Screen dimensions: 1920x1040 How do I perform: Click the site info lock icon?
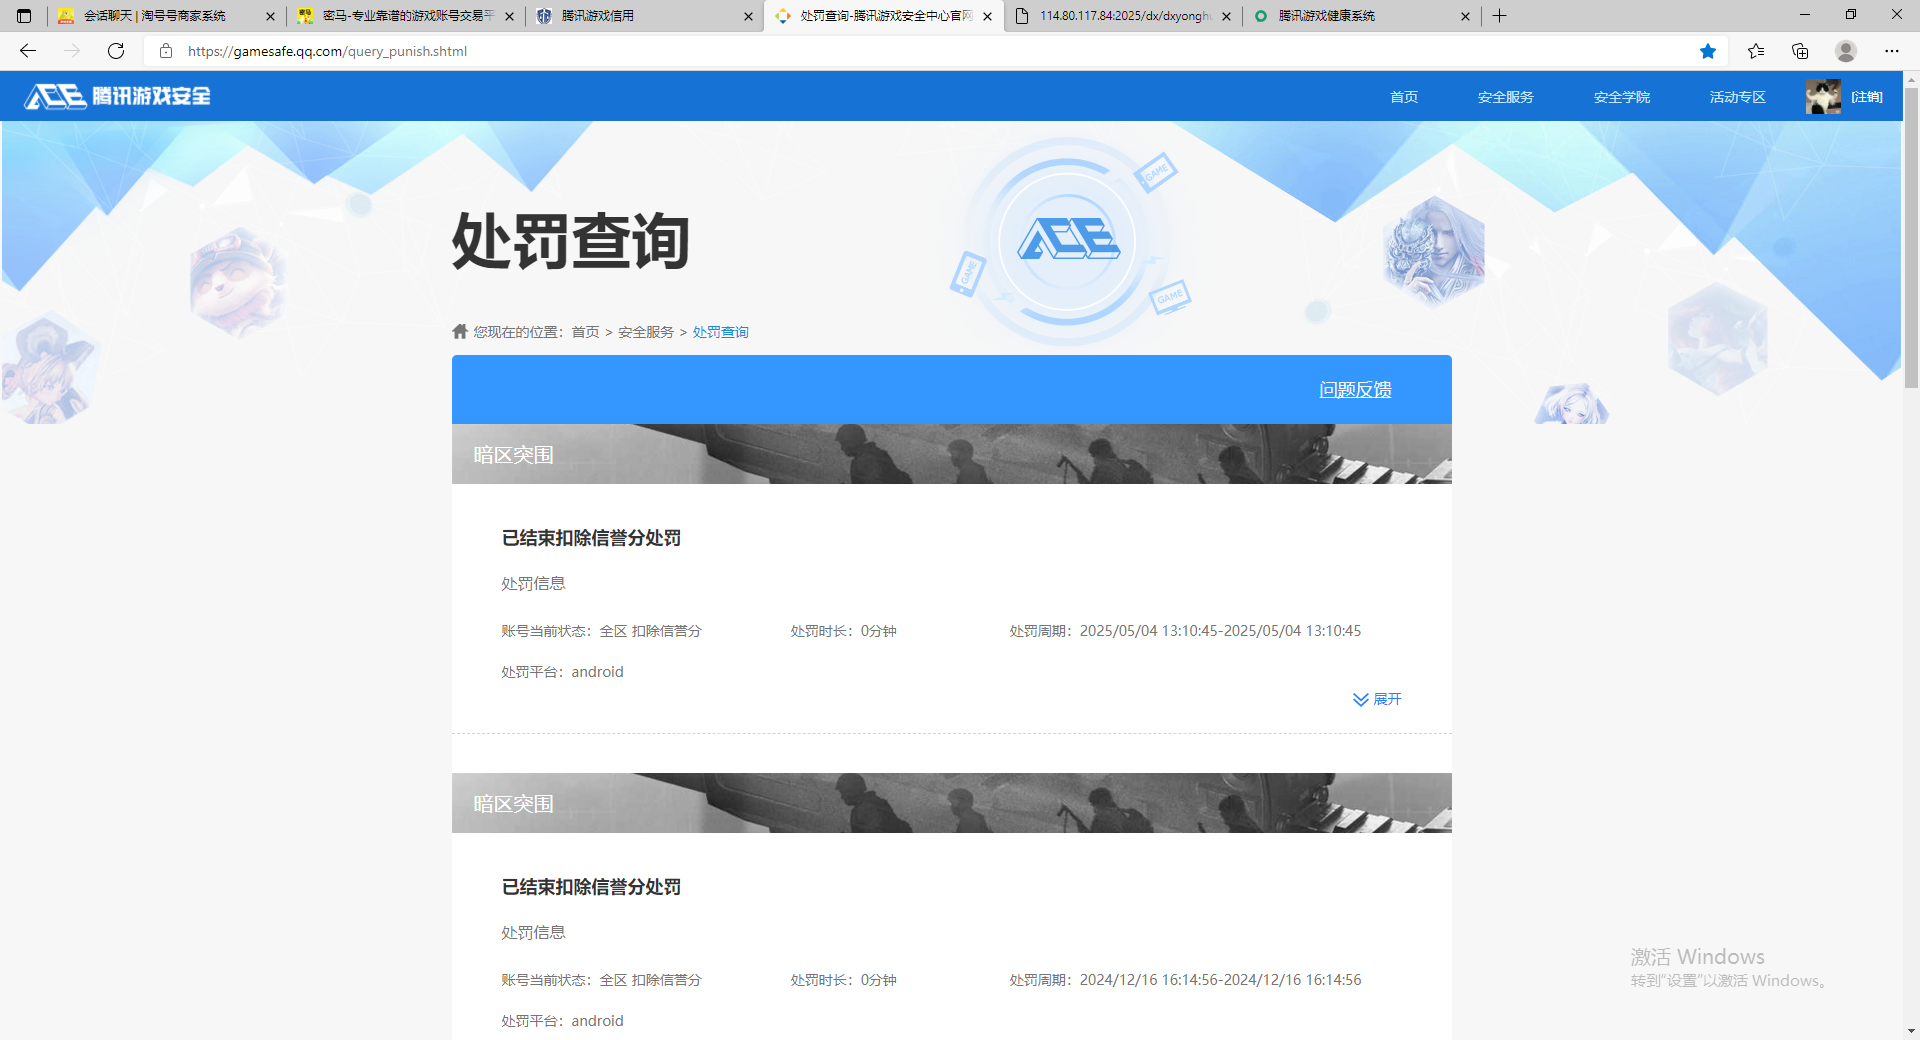166,51
